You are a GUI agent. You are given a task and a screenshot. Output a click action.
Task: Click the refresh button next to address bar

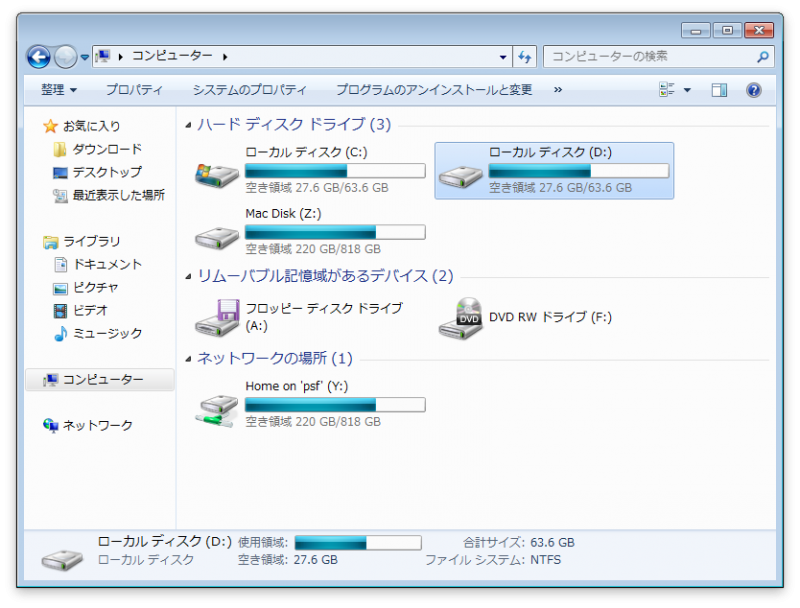point(524,57)
